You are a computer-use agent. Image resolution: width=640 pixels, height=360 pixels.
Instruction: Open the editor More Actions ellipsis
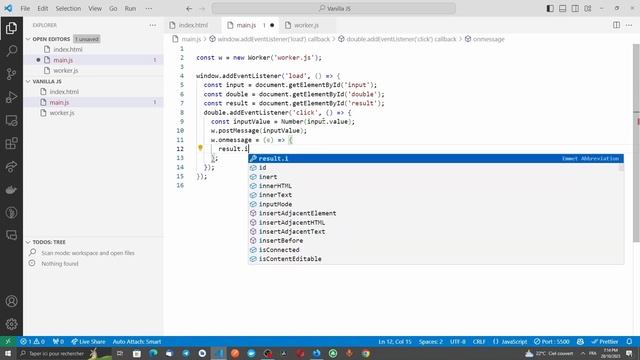[629, 25]
